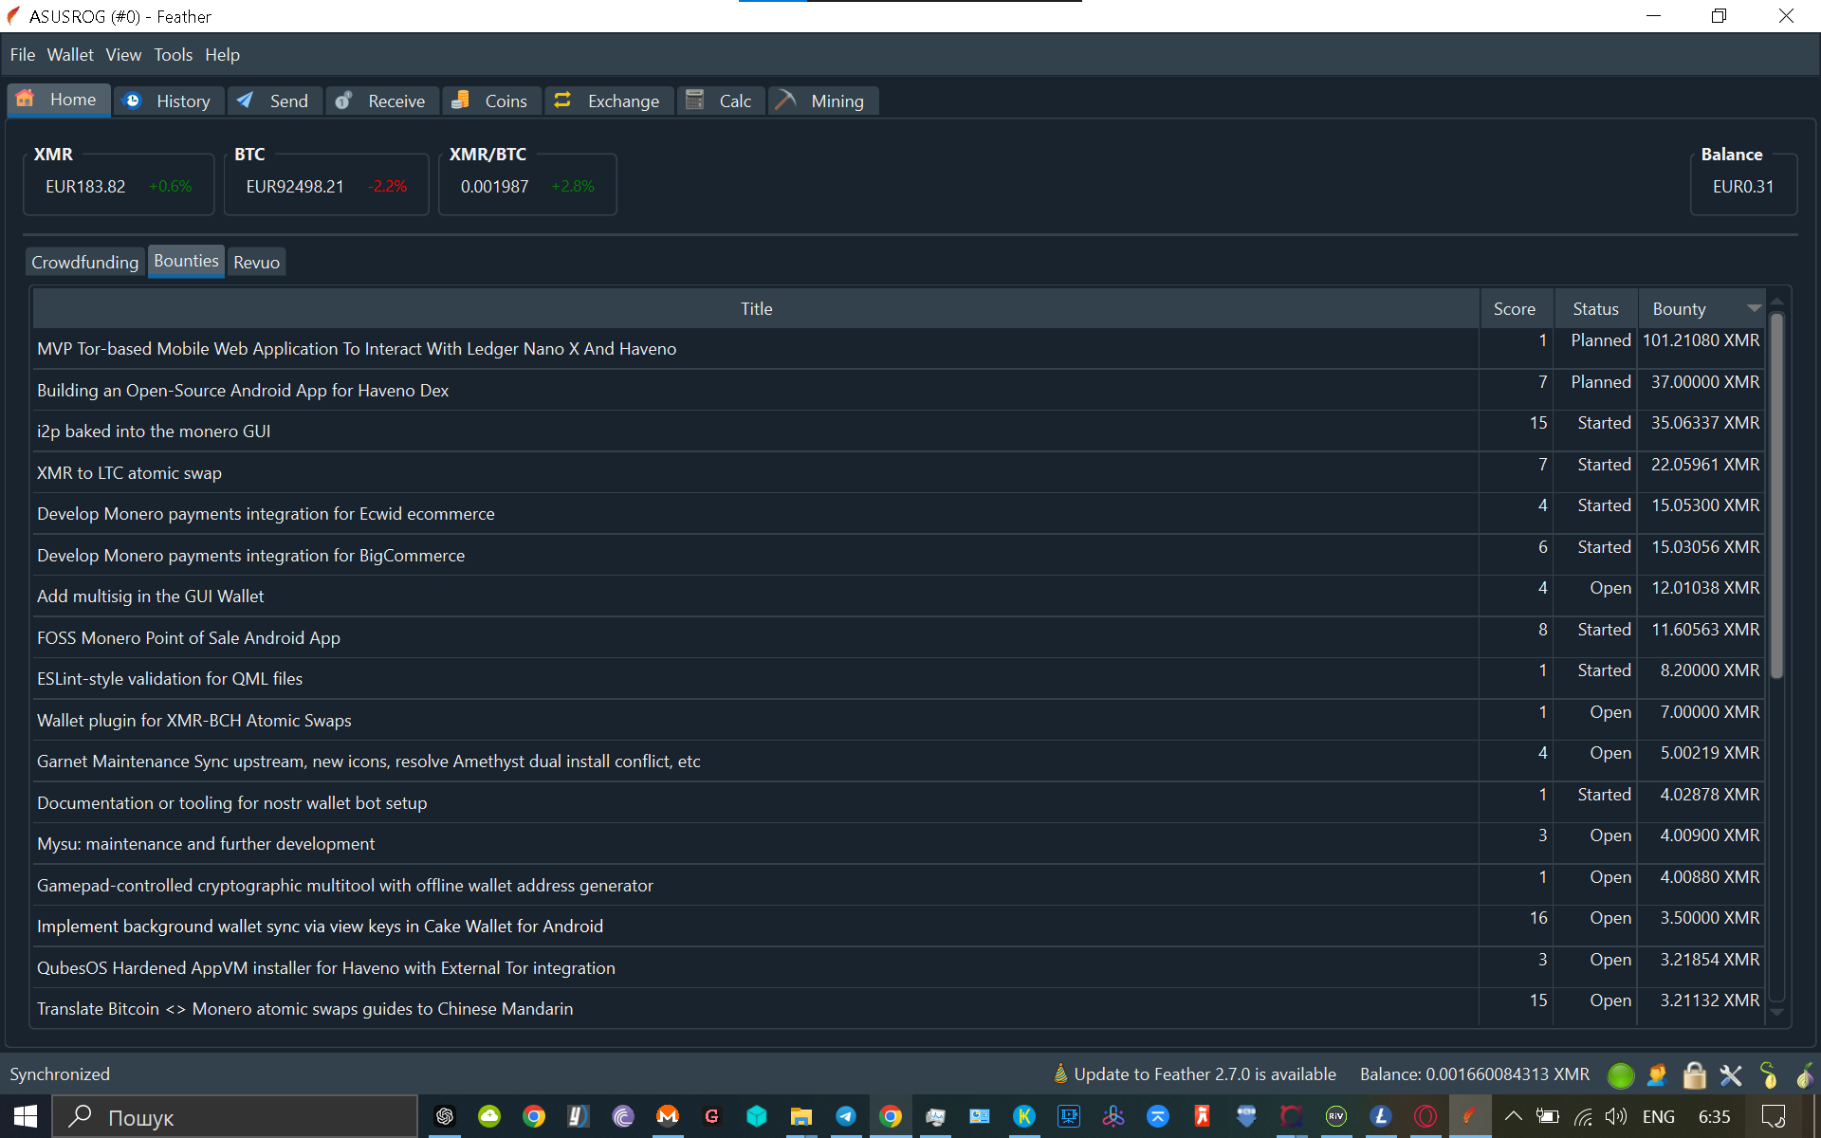Select Gamepad-controlled cryptographic multitool row

coord(898,885)
